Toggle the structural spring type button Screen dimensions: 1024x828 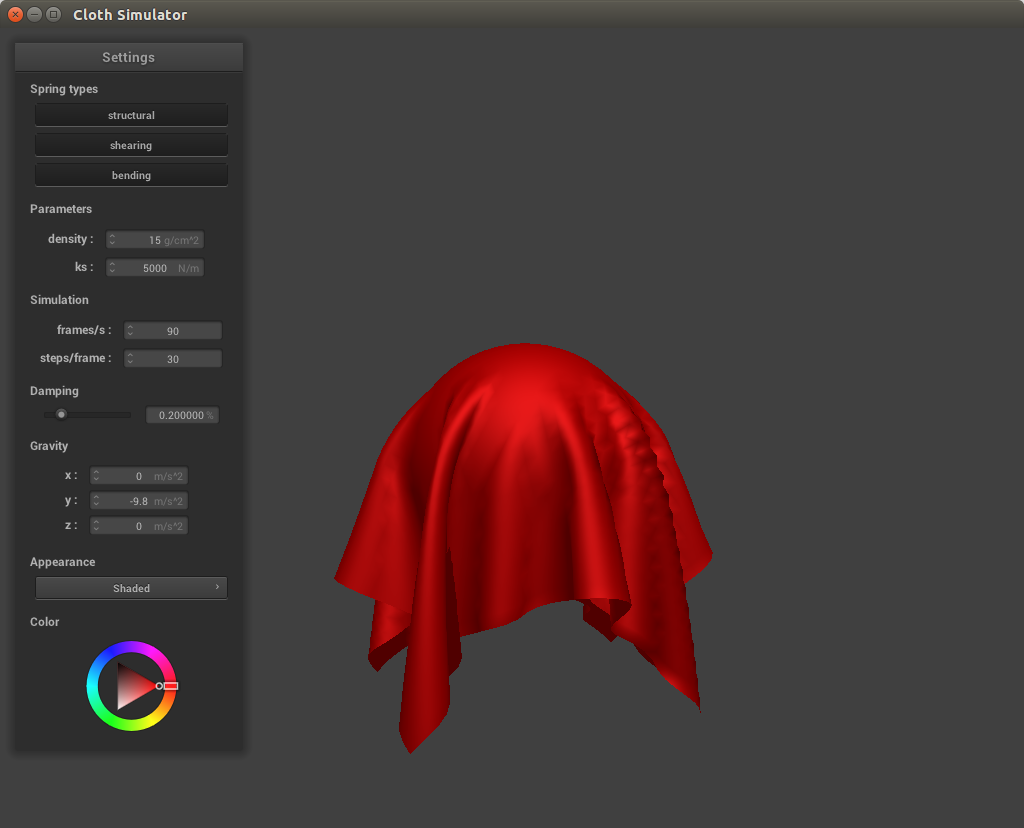coord(131,115)
